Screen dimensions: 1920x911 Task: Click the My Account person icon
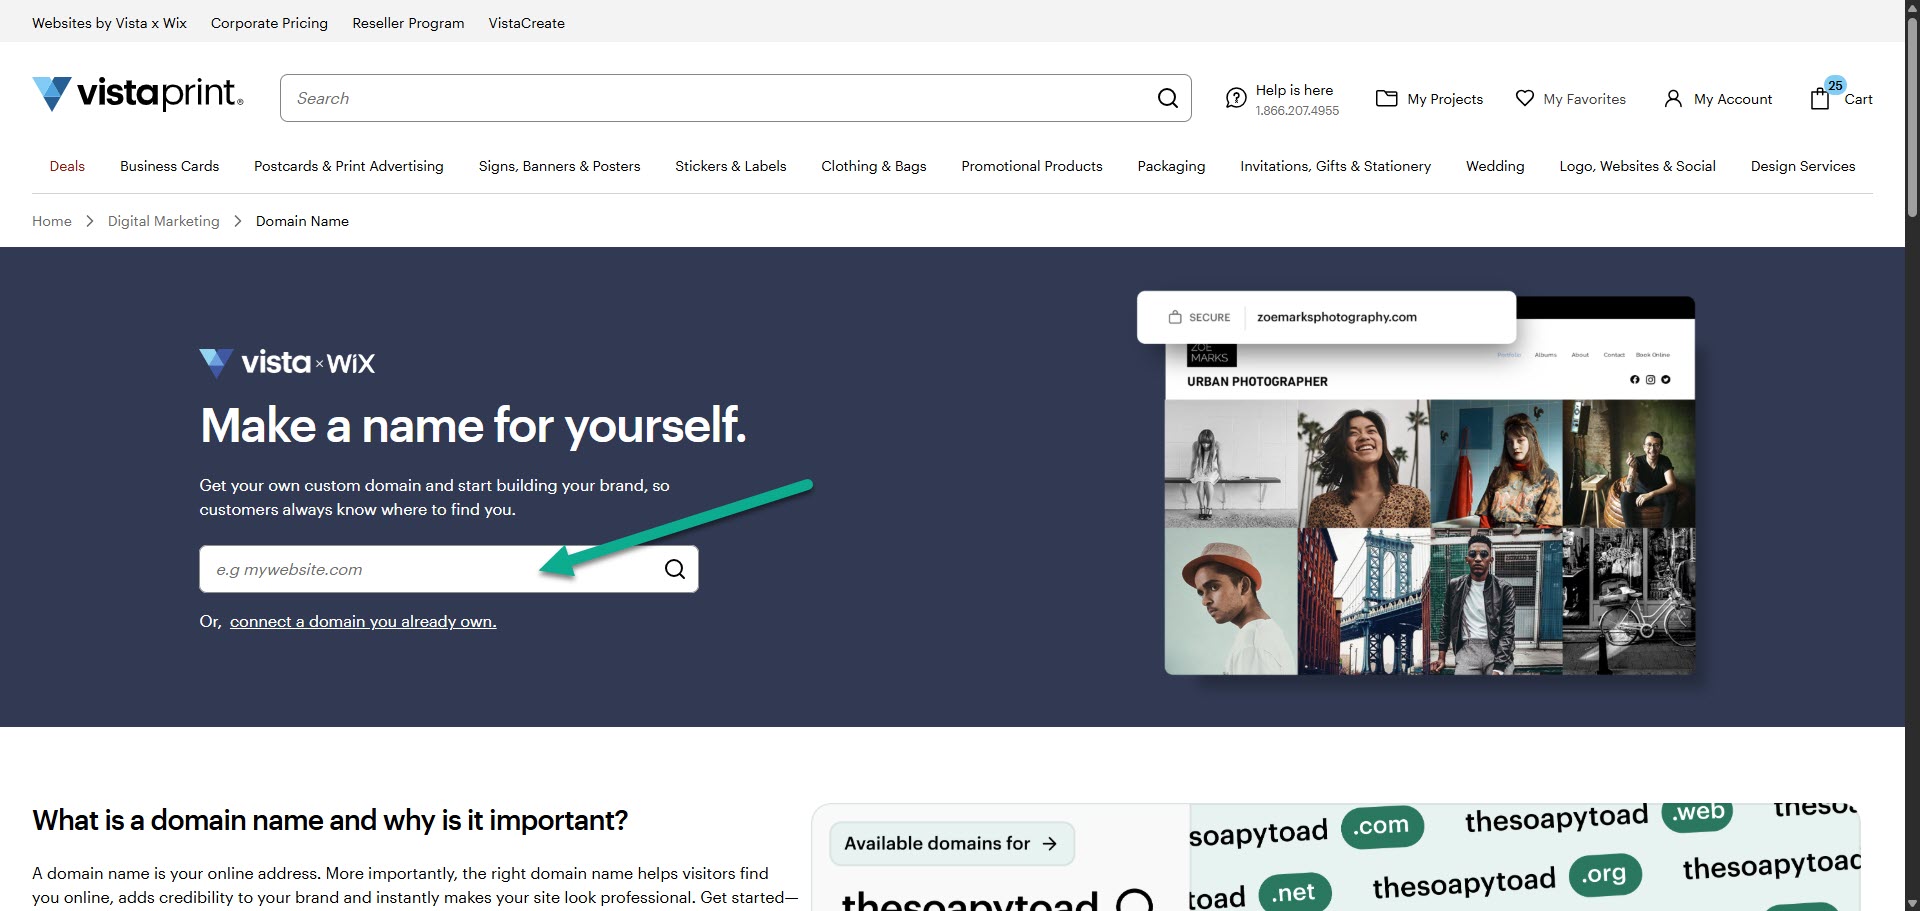point(1673,98)
